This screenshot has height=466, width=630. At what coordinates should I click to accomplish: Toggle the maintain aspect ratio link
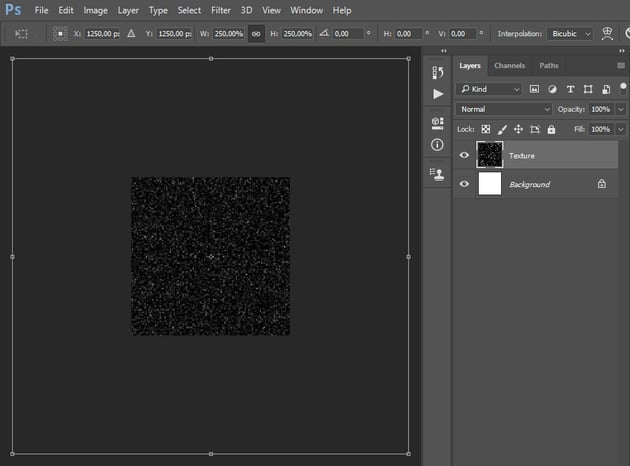(255, 33)
